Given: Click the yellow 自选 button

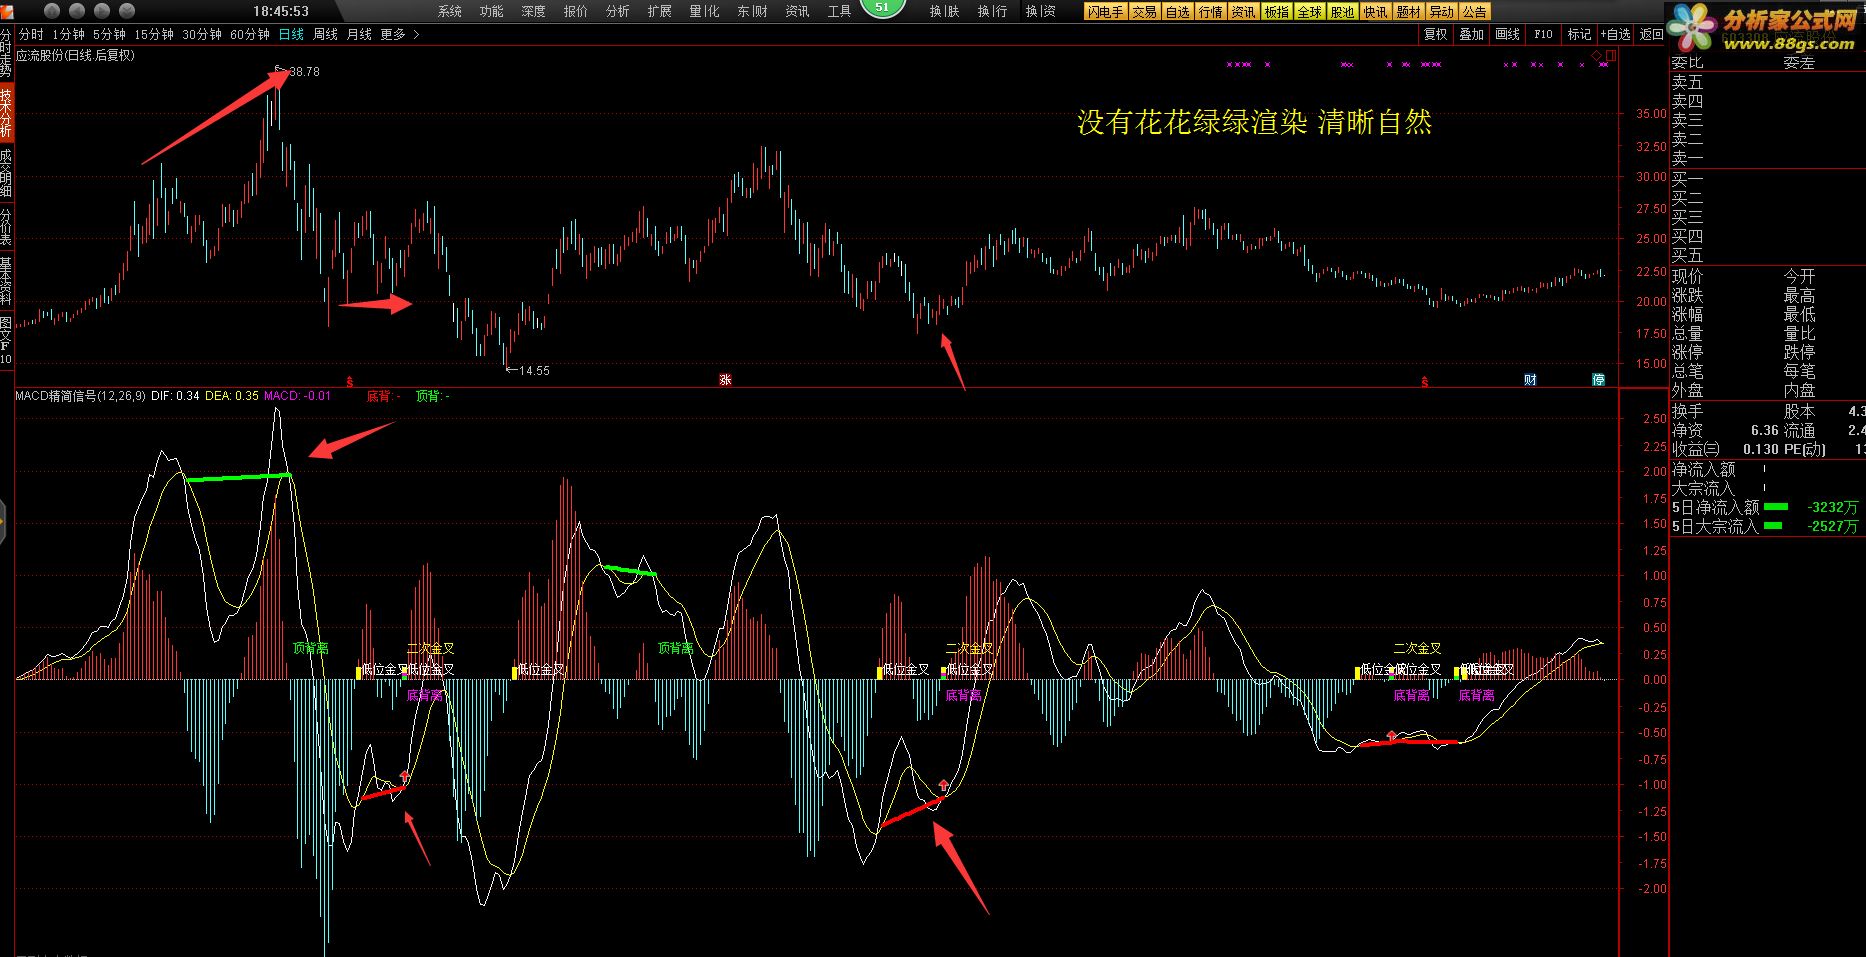Looking at the screenshot, I should point(1178,12).
